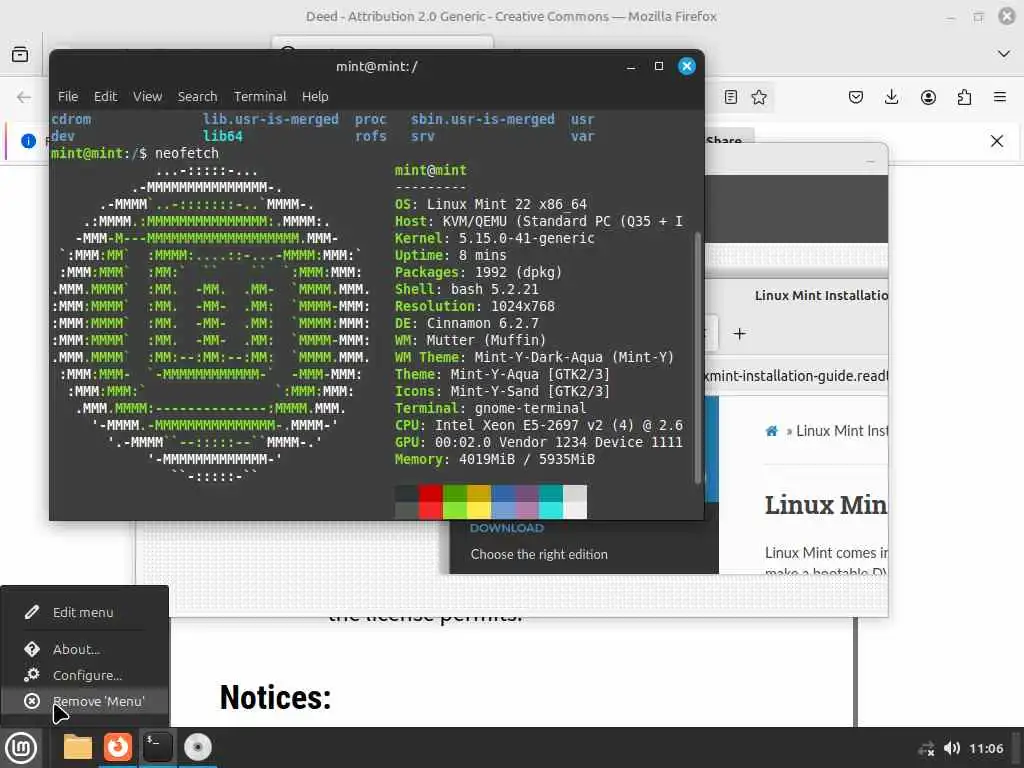Click the OS: Linux Mint 22 line
Image resolution: width=1024 pixels, height=768 pixels.
point(490,204)
